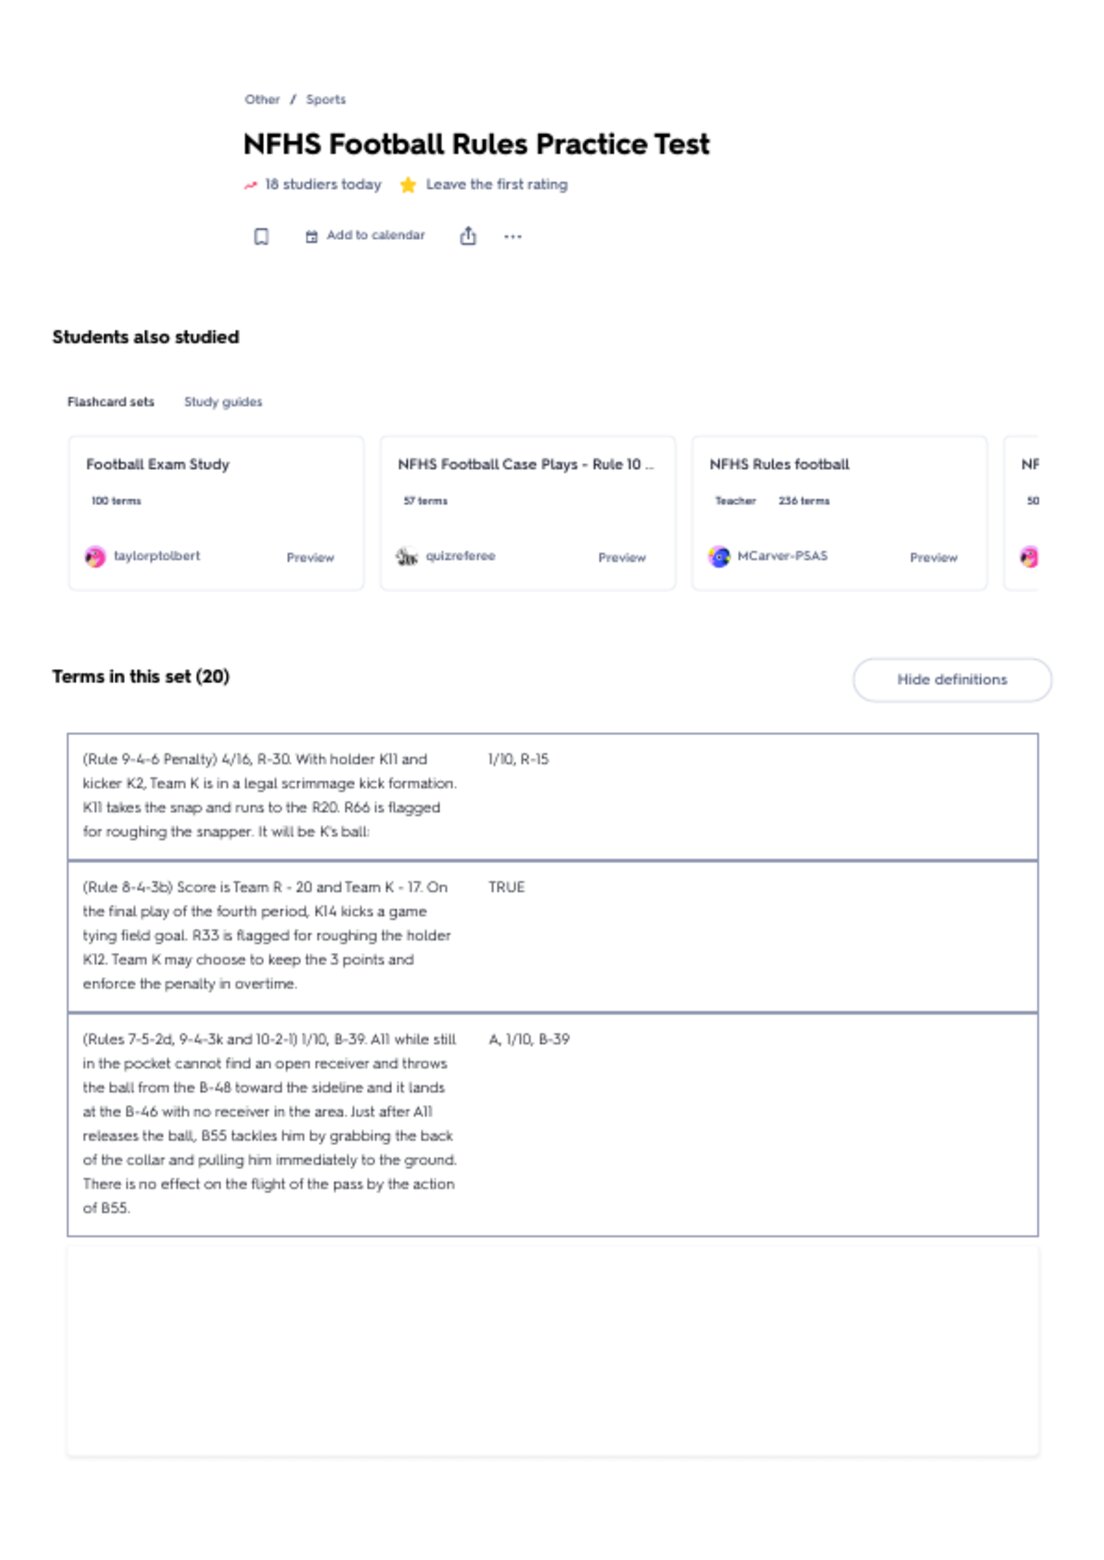Save set with the bookmark icon
This screenshot has width=1104, height=1560.
point(261,237)
